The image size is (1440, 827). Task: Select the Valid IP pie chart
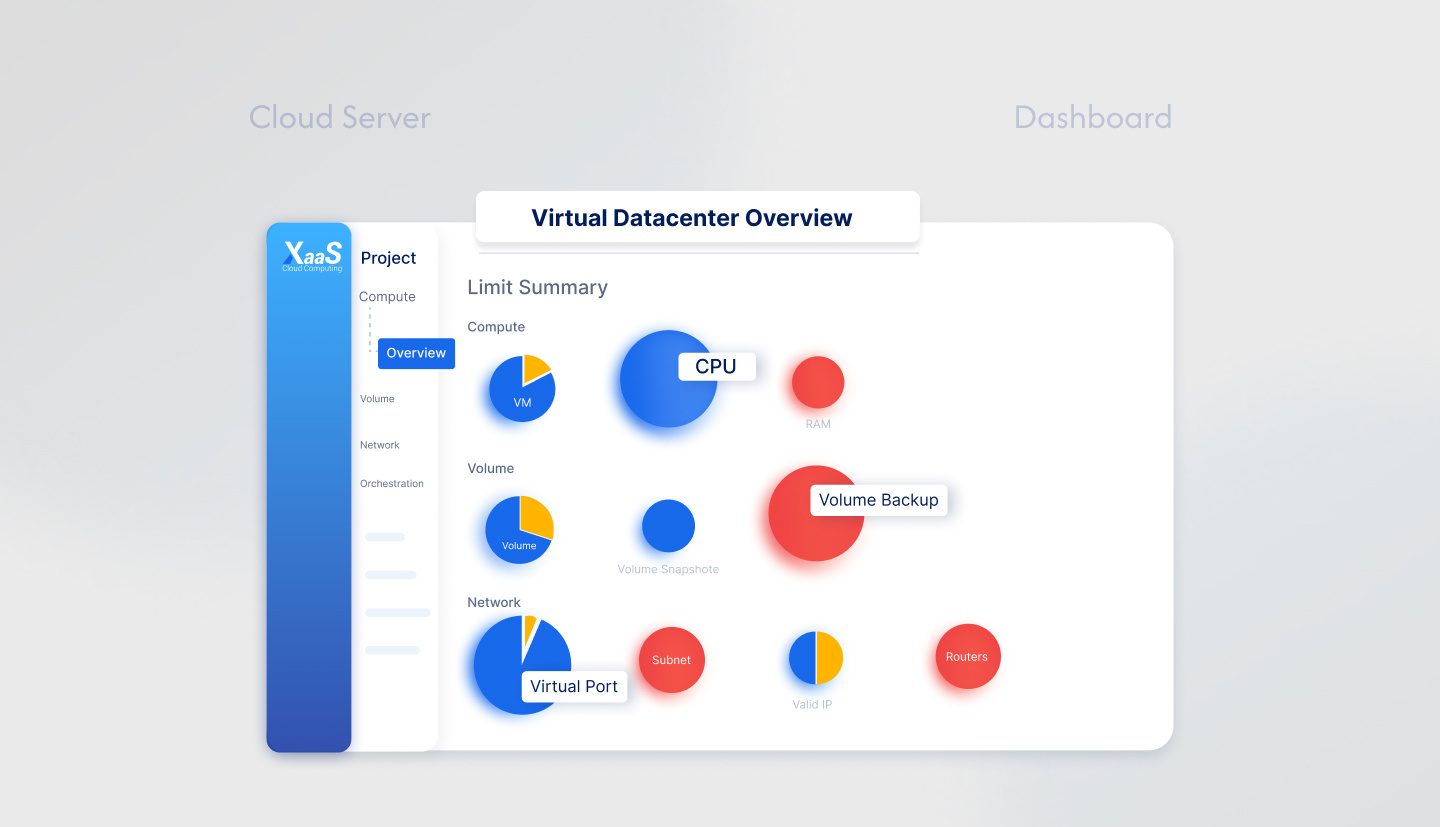click(813, 658)
